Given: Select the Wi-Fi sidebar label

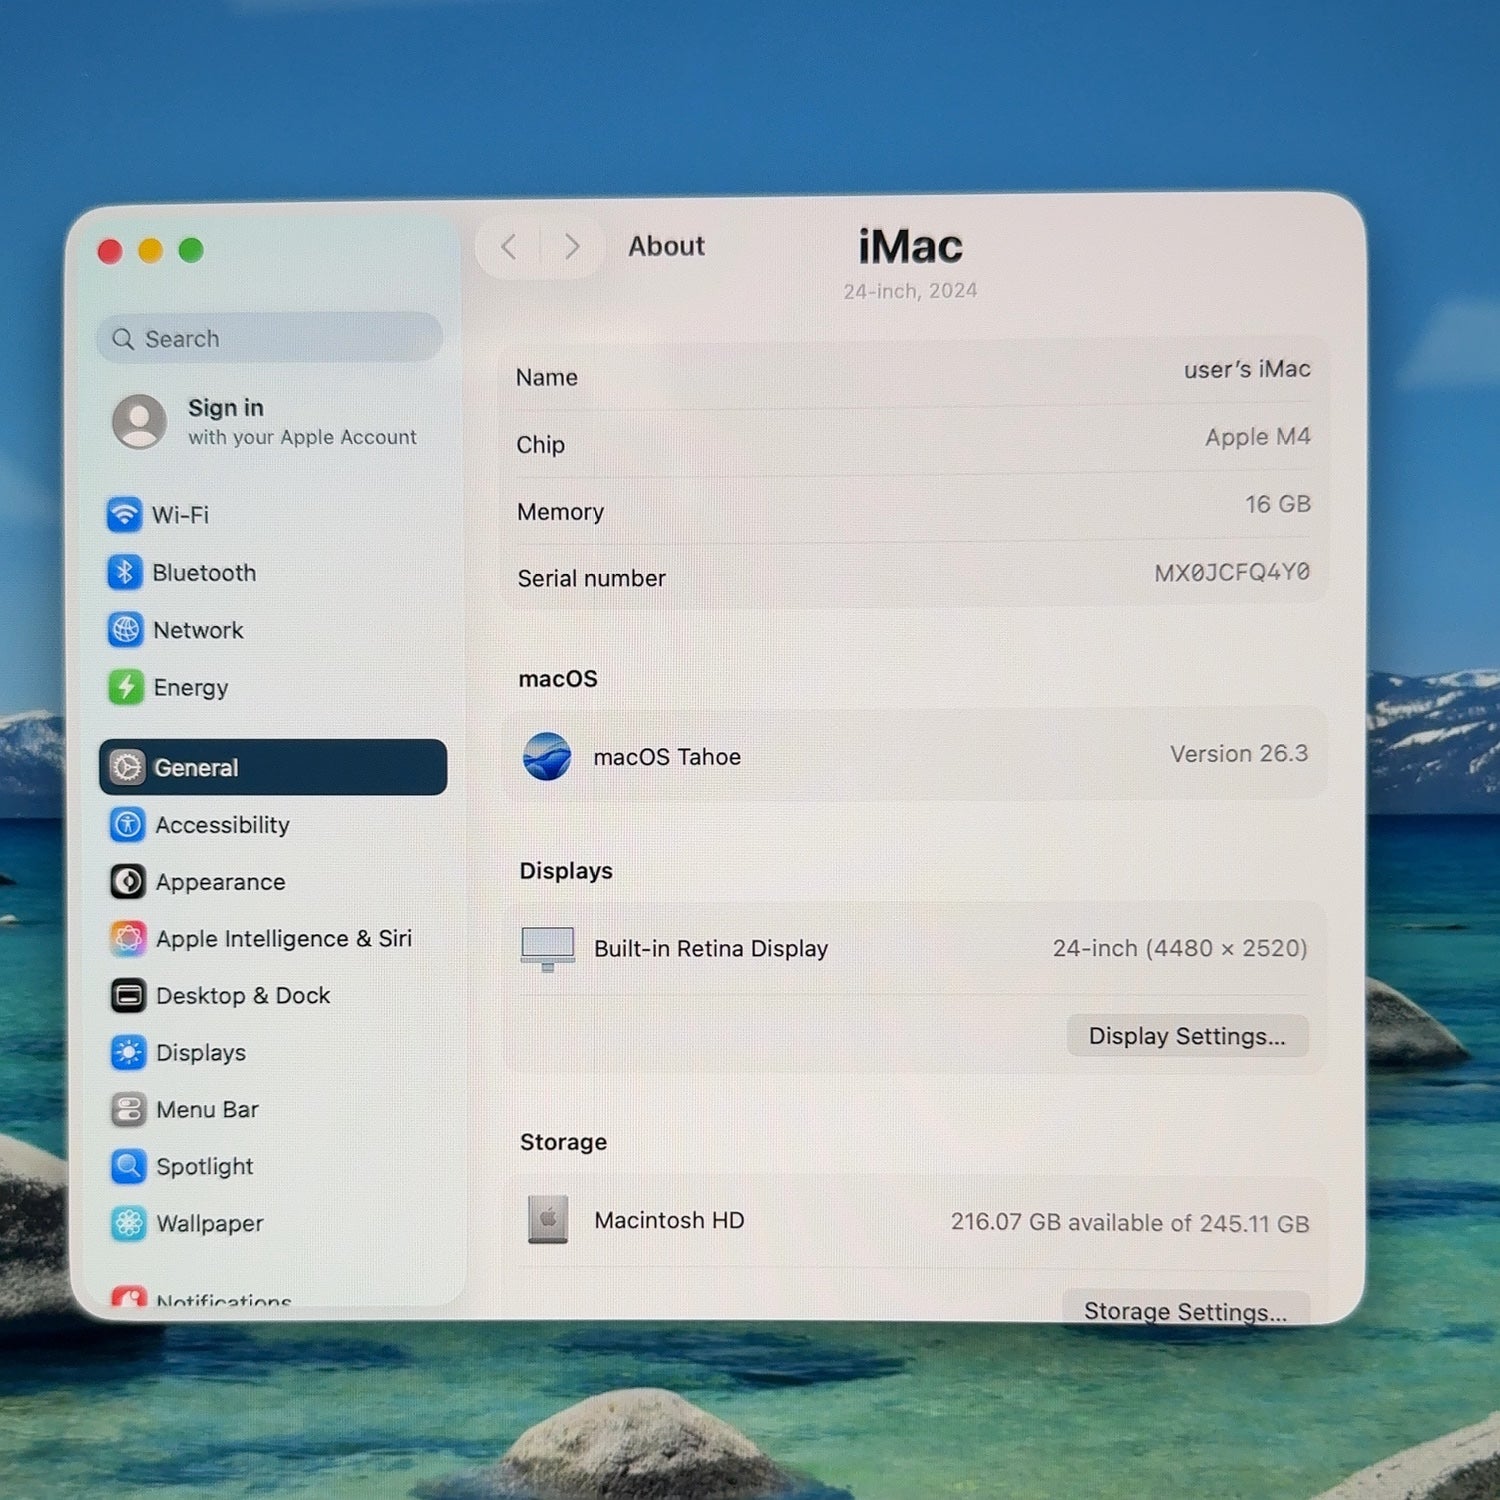Looking at the screenshot, I should pos(180,515).
